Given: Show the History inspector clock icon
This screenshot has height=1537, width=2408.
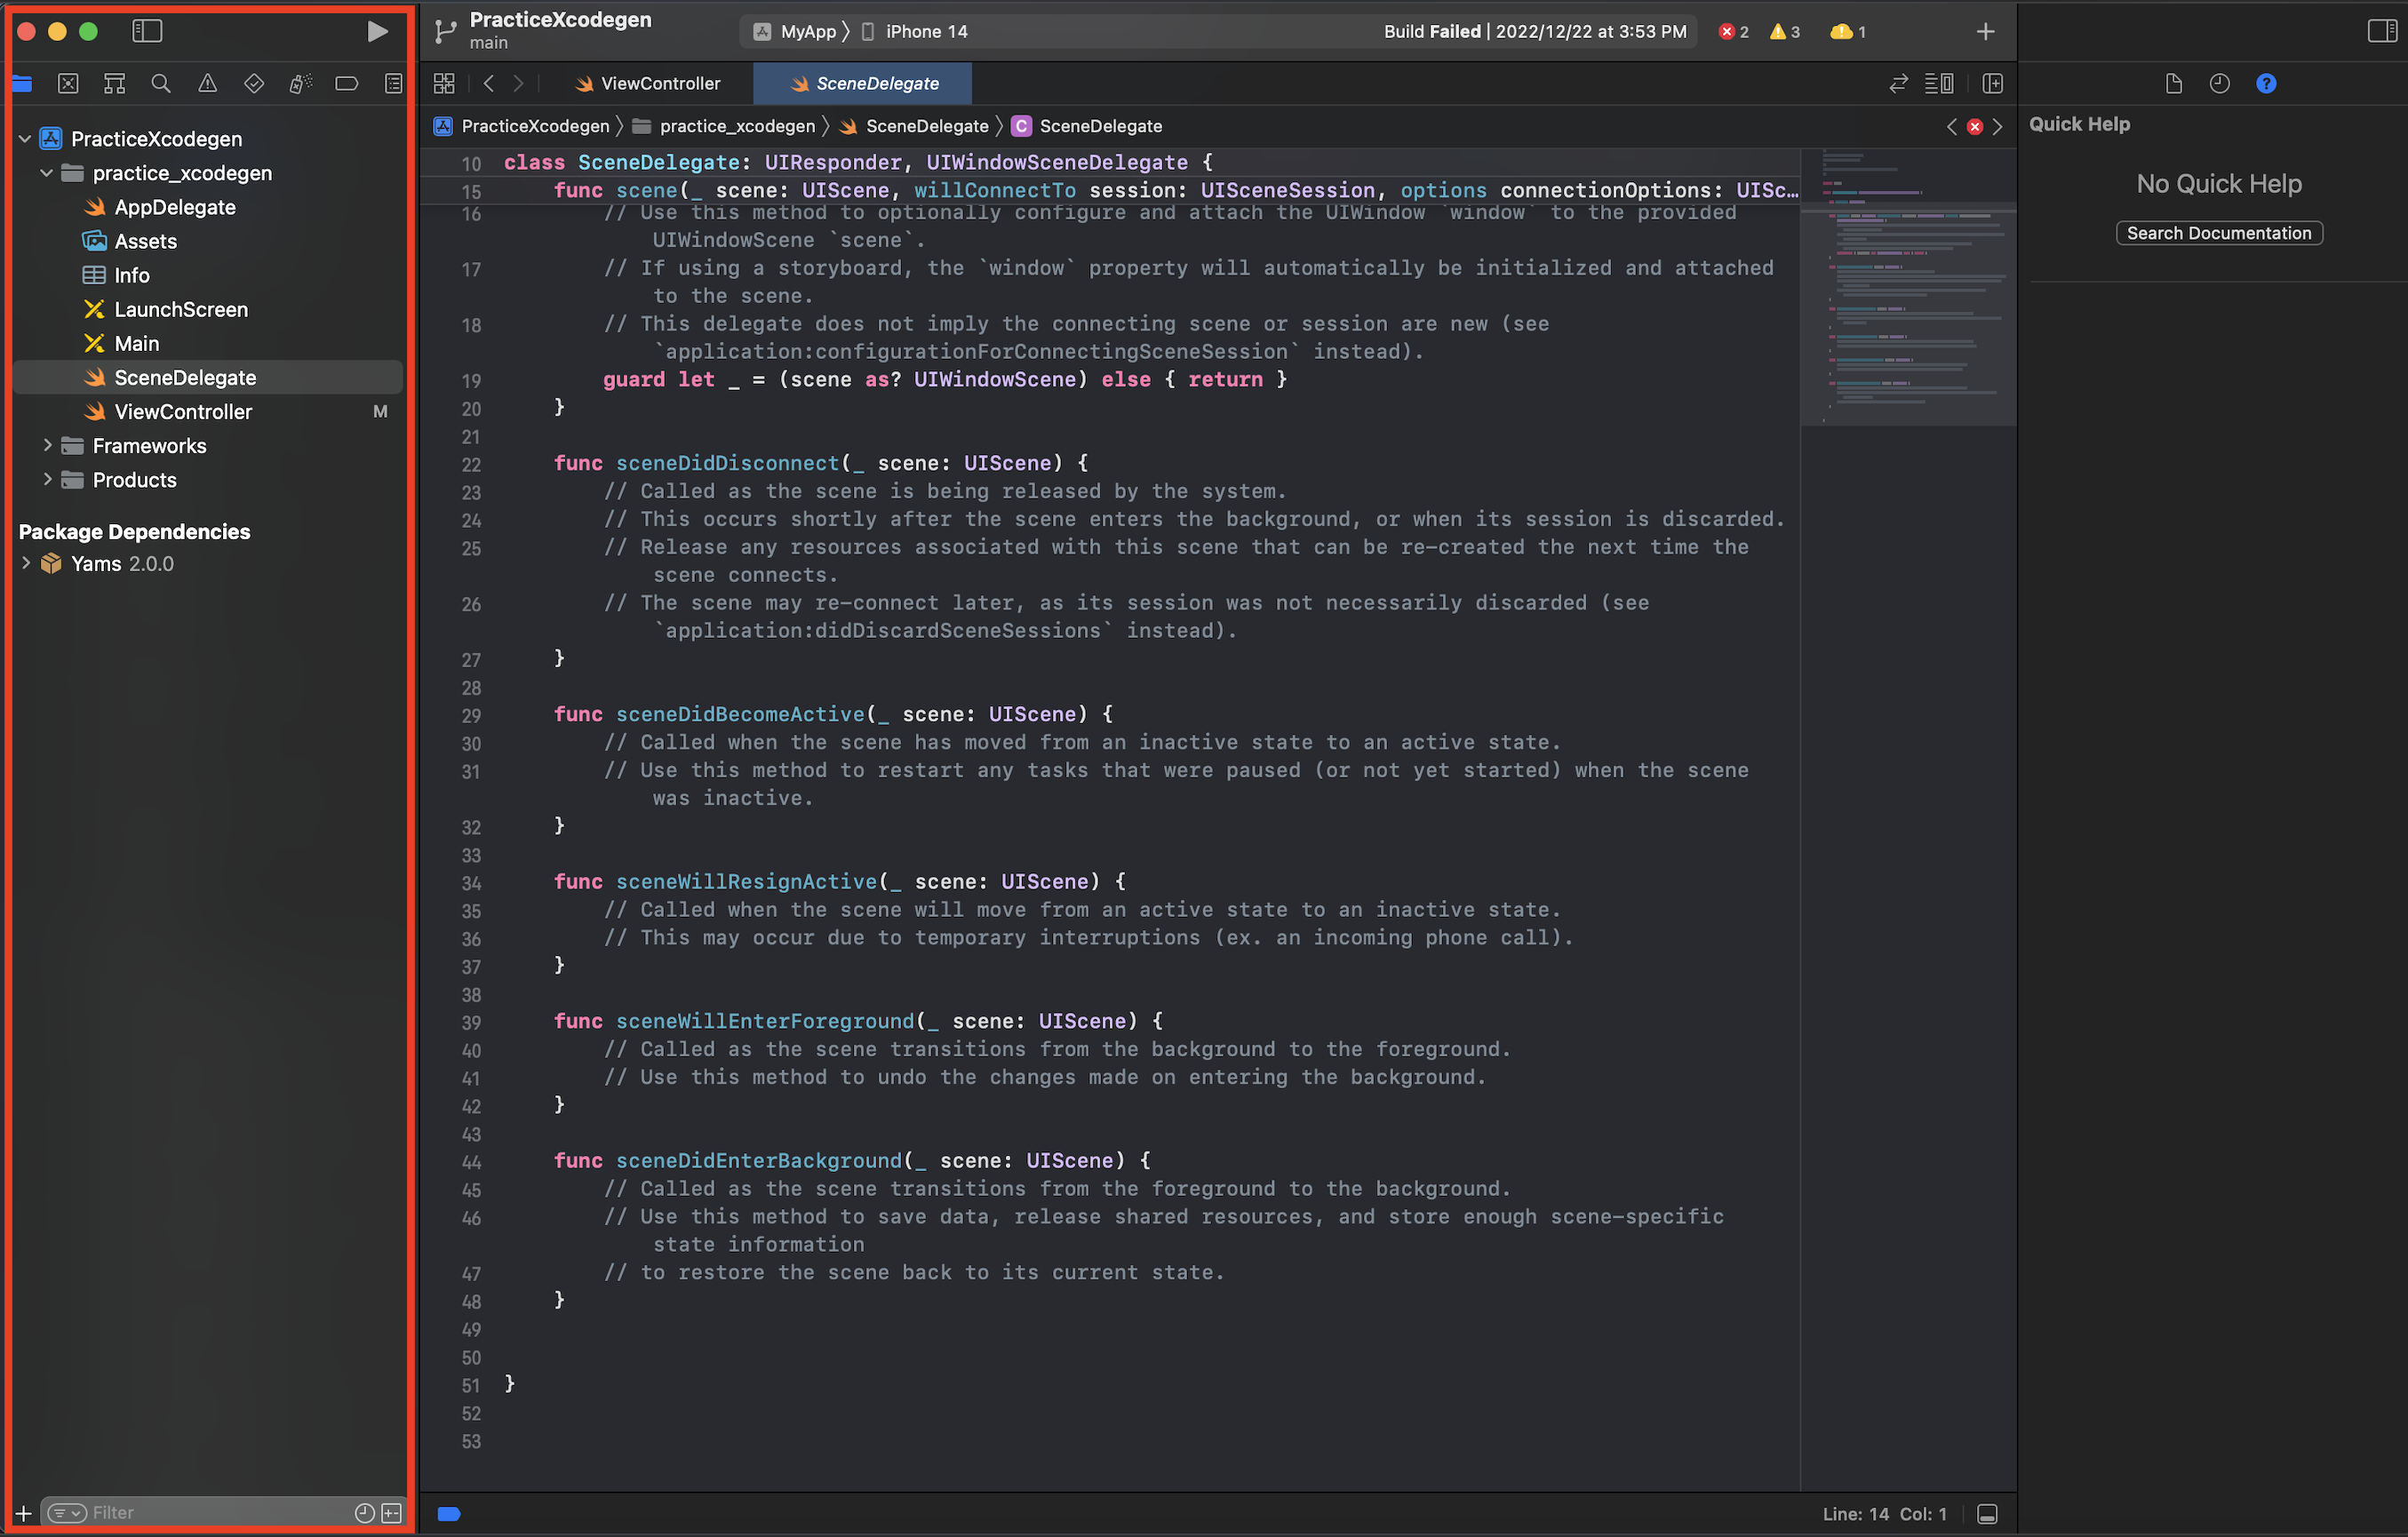Looking at the screenshot, I should (x=2219, y=84).
